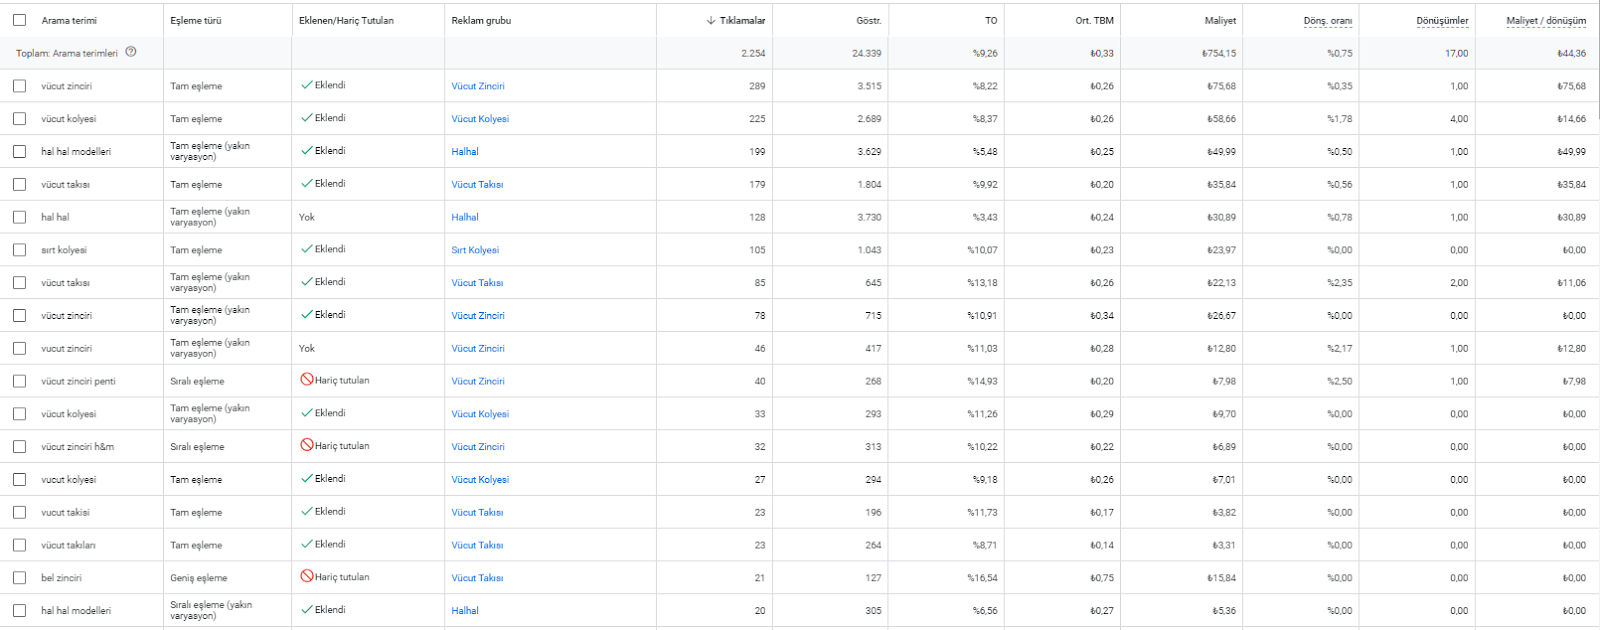Click excluded icon in vücut zinciri penti row
1600x630 pixels.
point(307,380)
